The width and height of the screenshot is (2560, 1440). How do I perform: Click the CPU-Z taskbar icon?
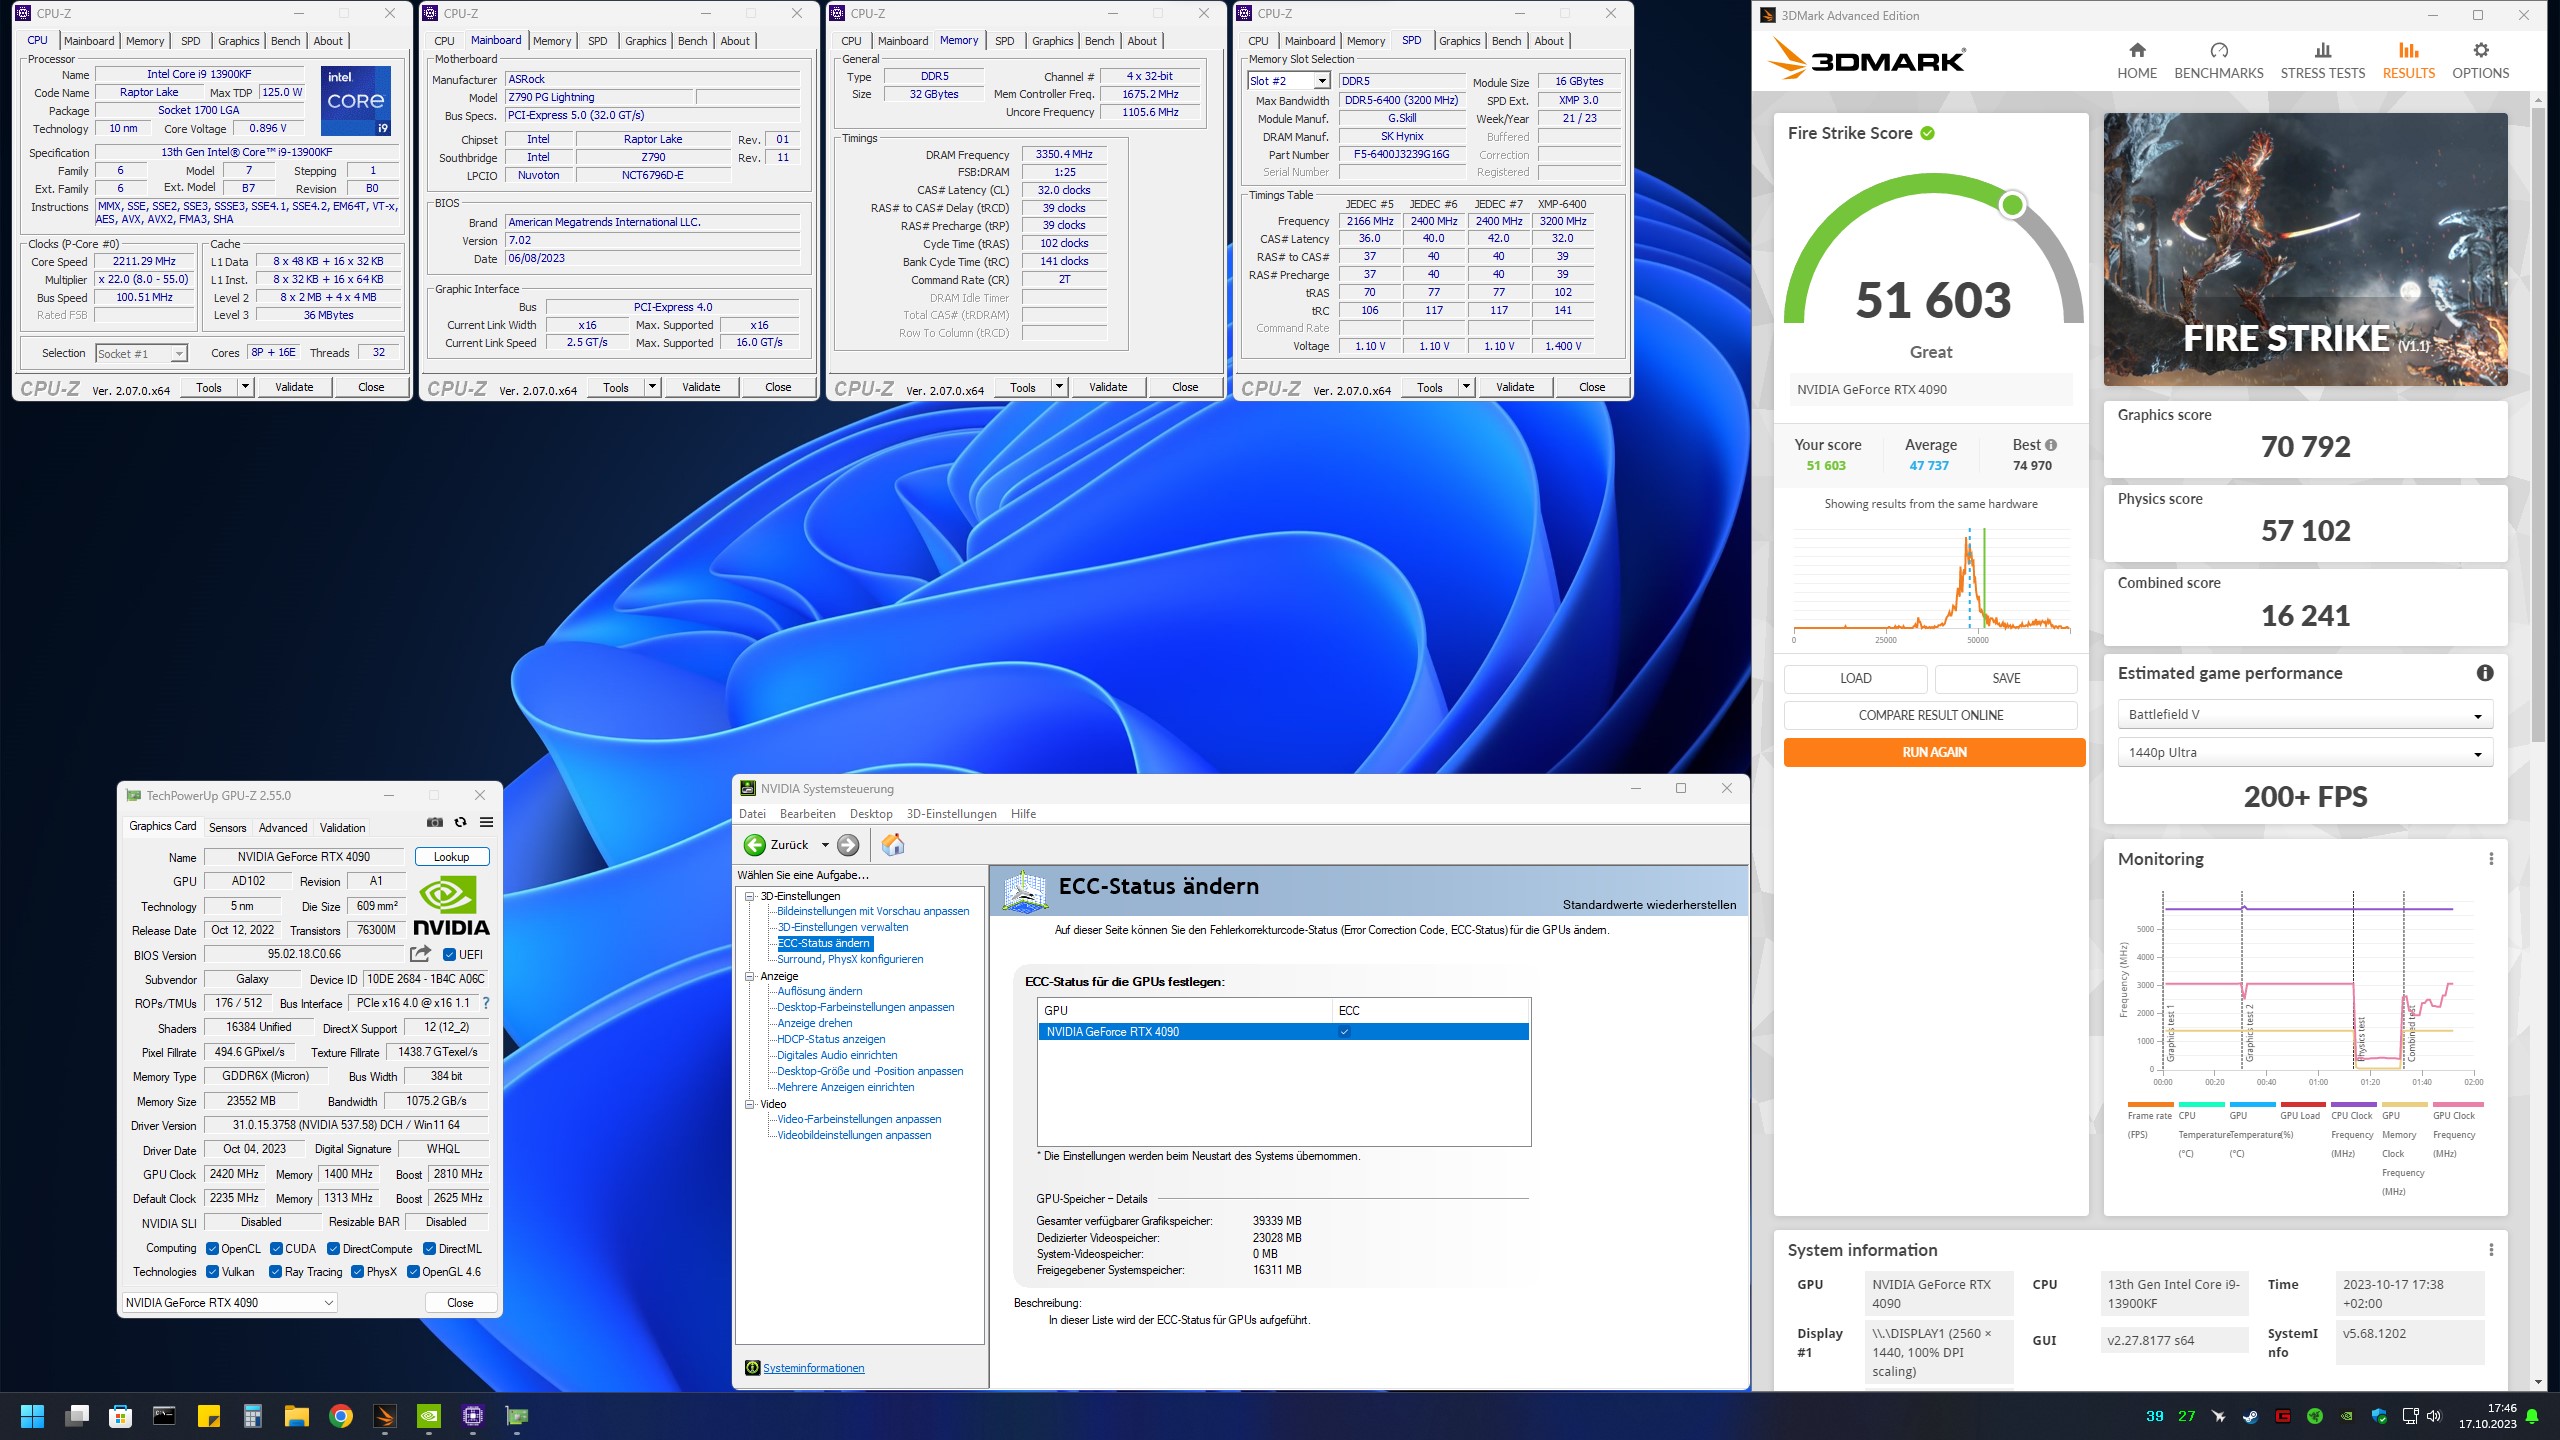tap(473, 1416)
